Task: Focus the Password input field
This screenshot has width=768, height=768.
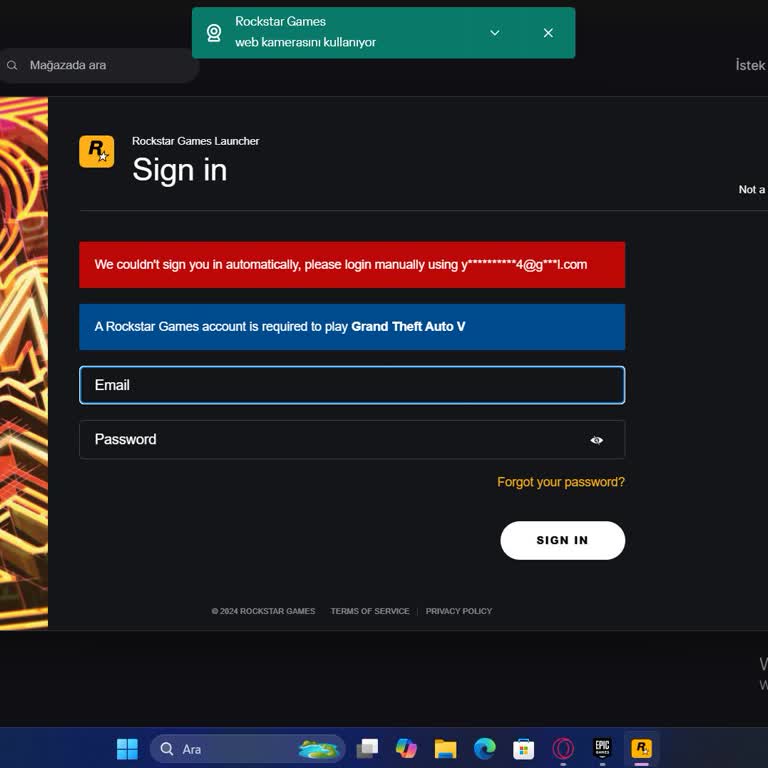Action: (x=352, y=439)
